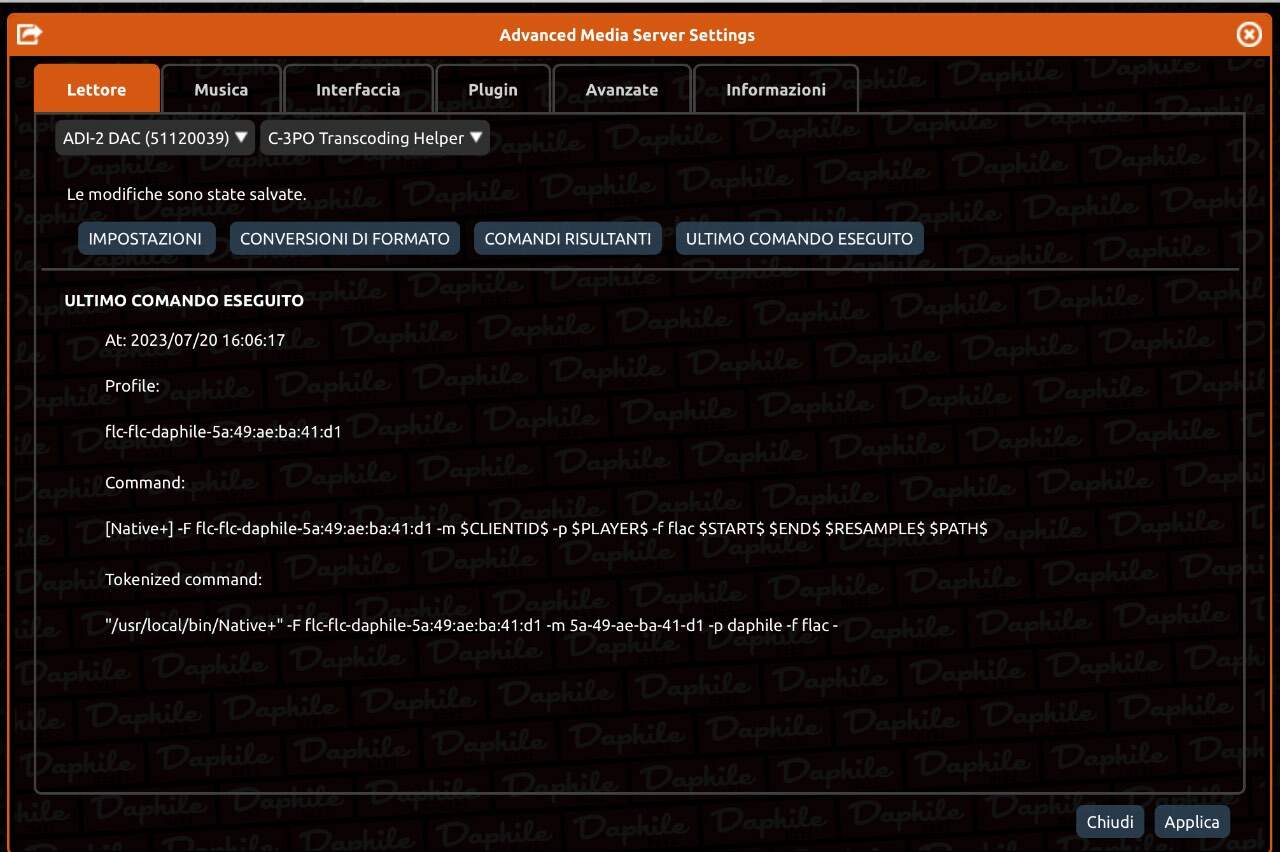Apply changes with the Applica button
The height and width of the screenshot is (852, 1280).
1192,822
